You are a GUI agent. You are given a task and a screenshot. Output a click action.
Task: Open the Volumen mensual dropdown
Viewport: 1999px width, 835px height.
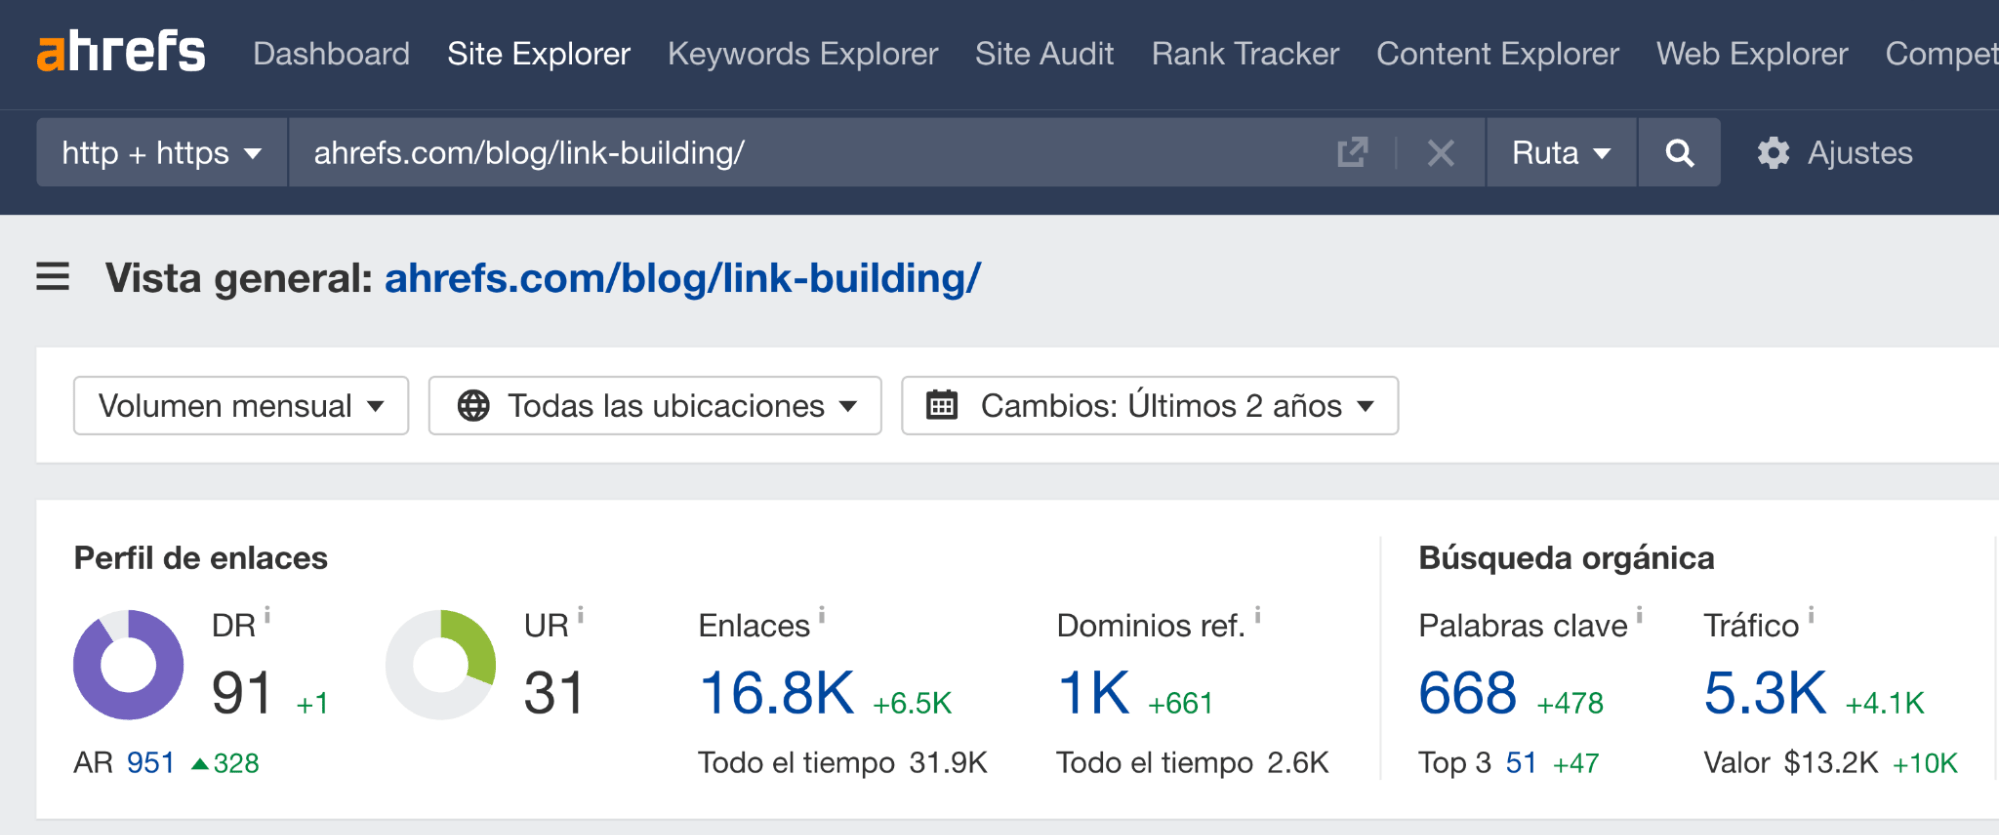tap(241, 405)
